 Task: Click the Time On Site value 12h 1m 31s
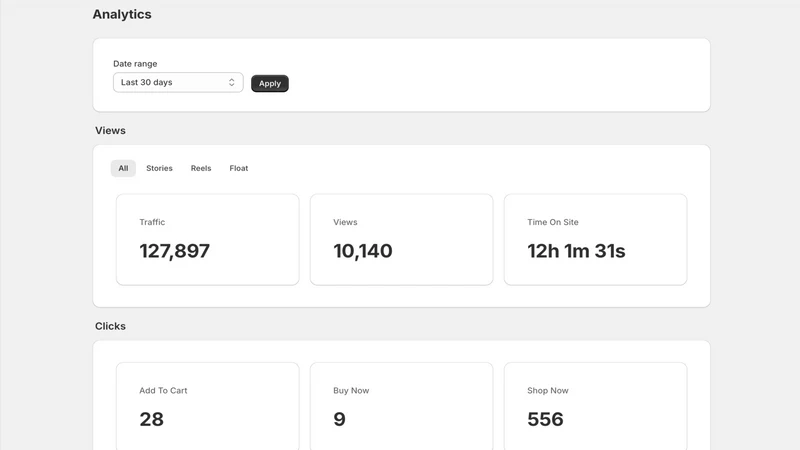click(576, 251)
